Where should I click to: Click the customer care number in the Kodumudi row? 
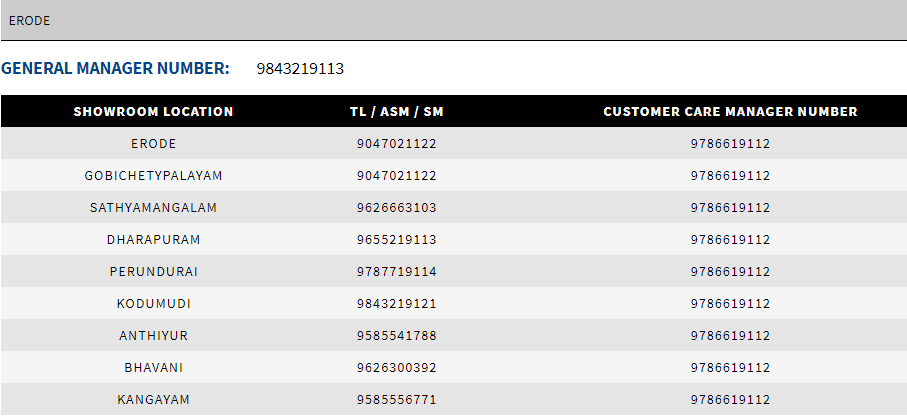[x=730, y=304]
